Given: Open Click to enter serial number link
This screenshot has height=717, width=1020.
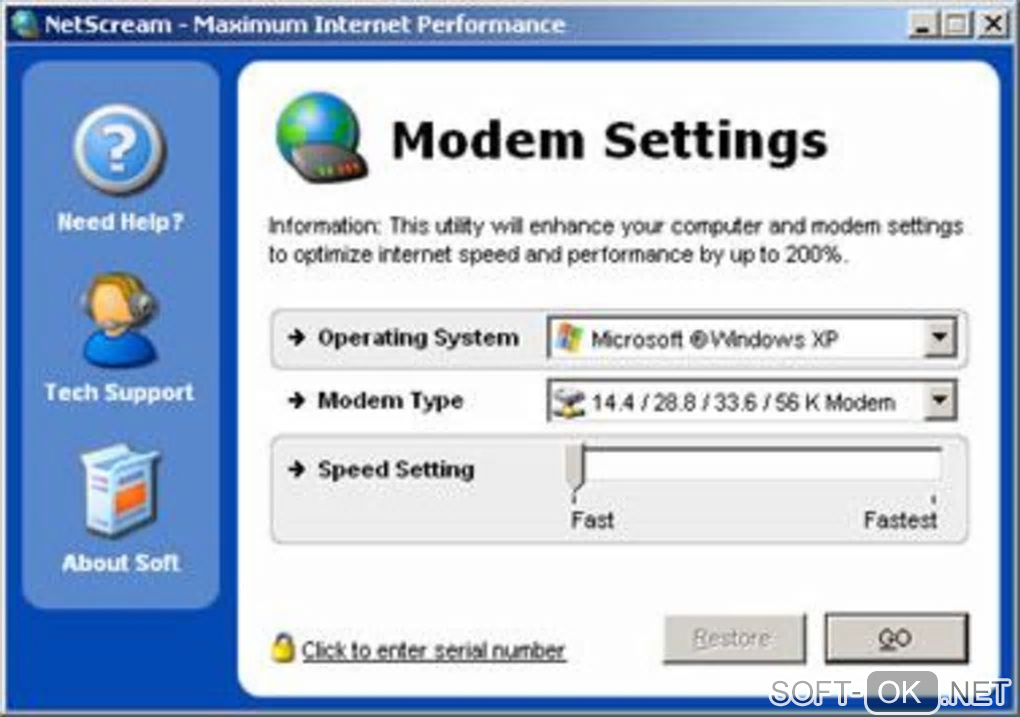Looking at the screenshot, I should coord(433,650).
